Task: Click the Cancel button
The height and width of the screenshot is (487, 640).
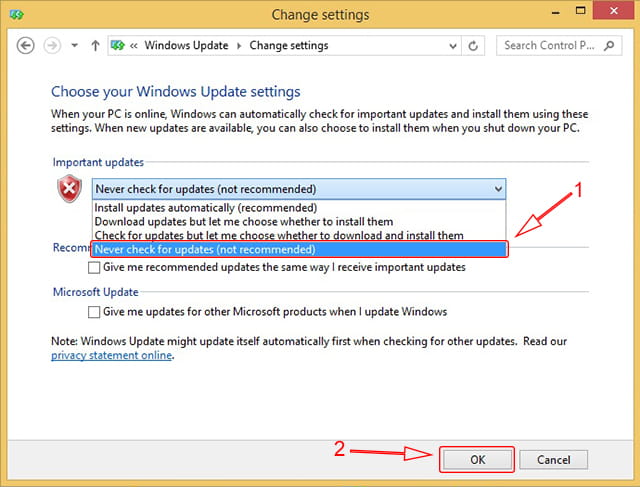Action: (x=553, y=460)
